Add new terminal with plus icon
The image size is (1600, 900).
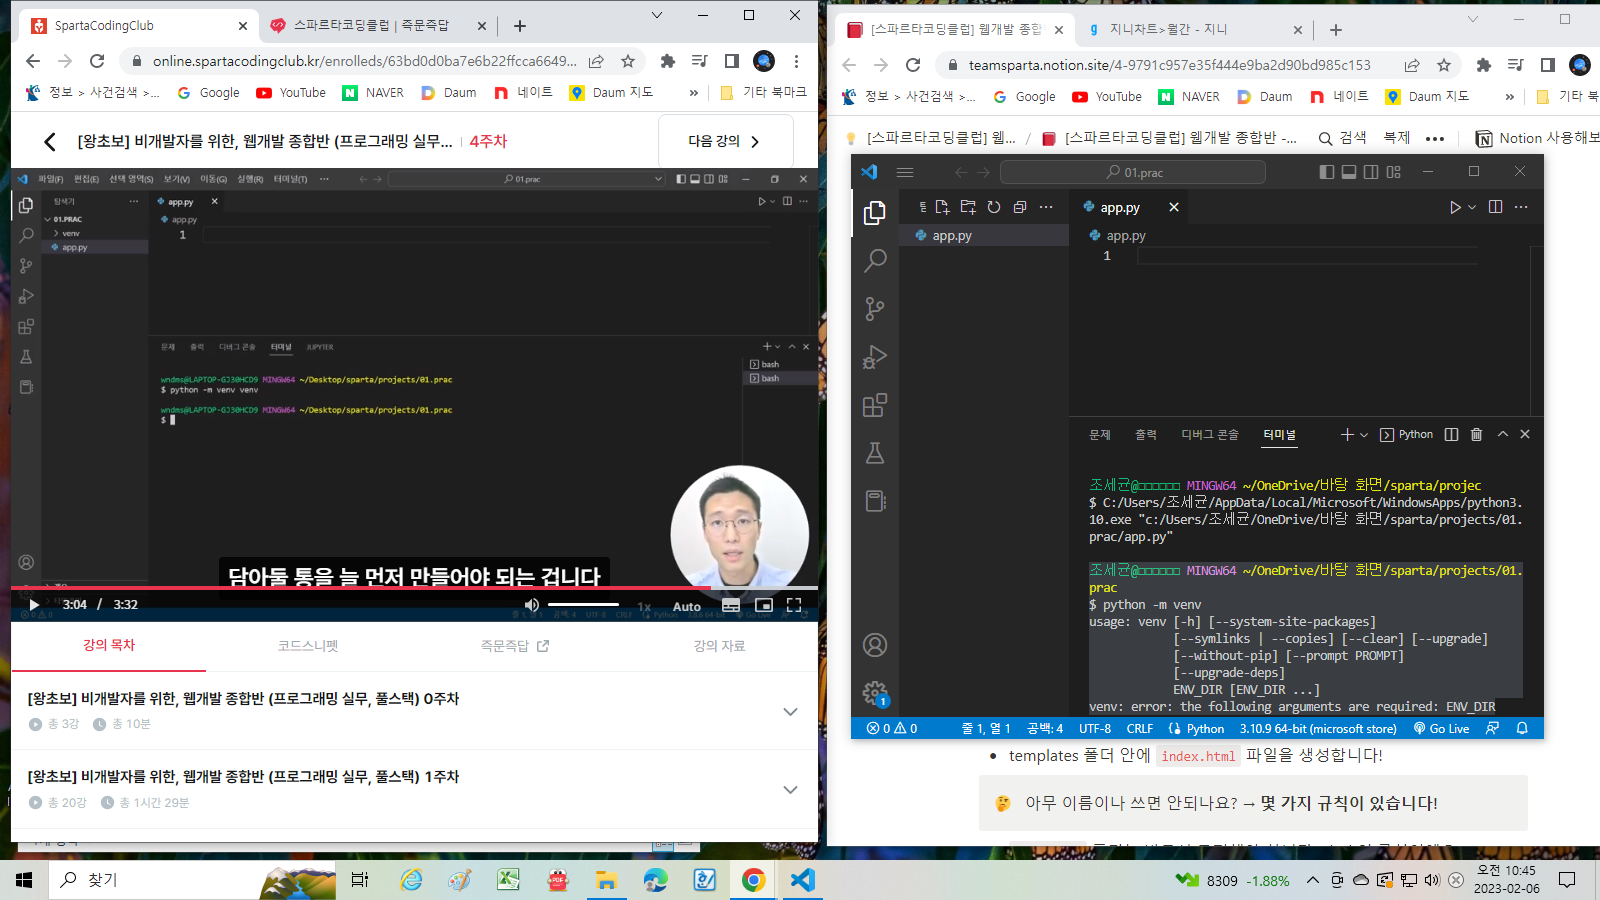pyautogui.click(x=1347, y=434)
